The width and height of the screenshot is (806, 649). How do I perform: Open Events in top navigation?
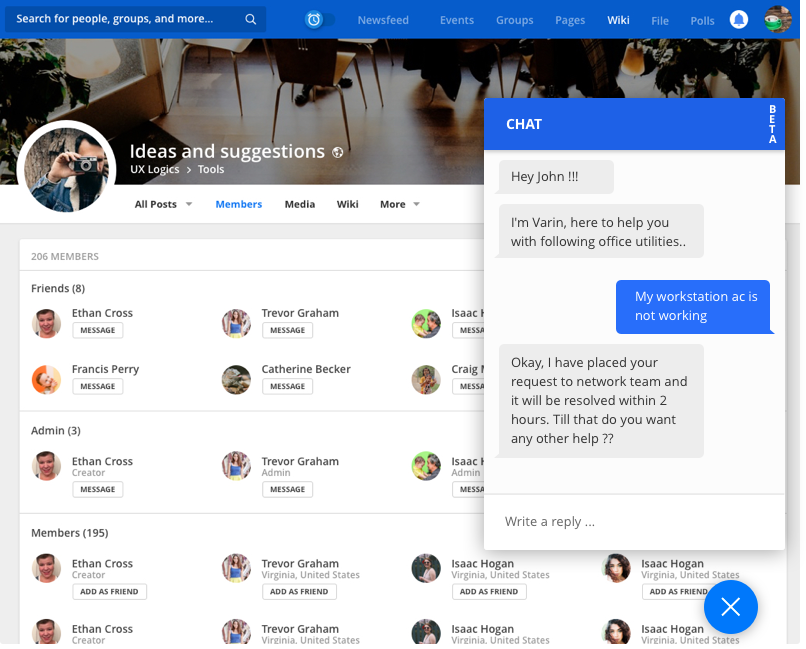(456, 20)
